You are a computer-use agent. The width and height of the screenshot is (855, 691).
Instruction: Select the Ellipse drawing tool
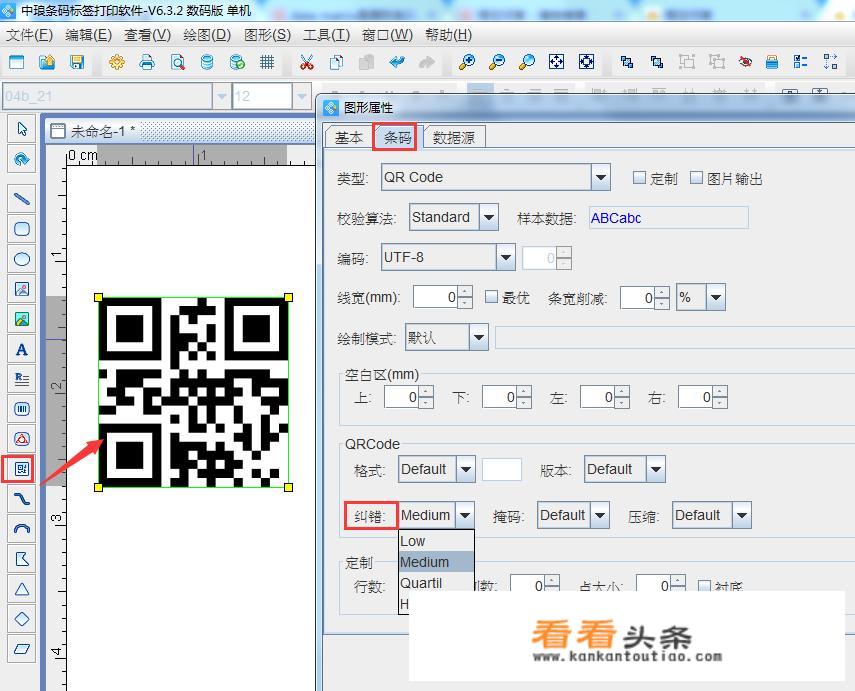pyautogui.click(x=22, y=259)
